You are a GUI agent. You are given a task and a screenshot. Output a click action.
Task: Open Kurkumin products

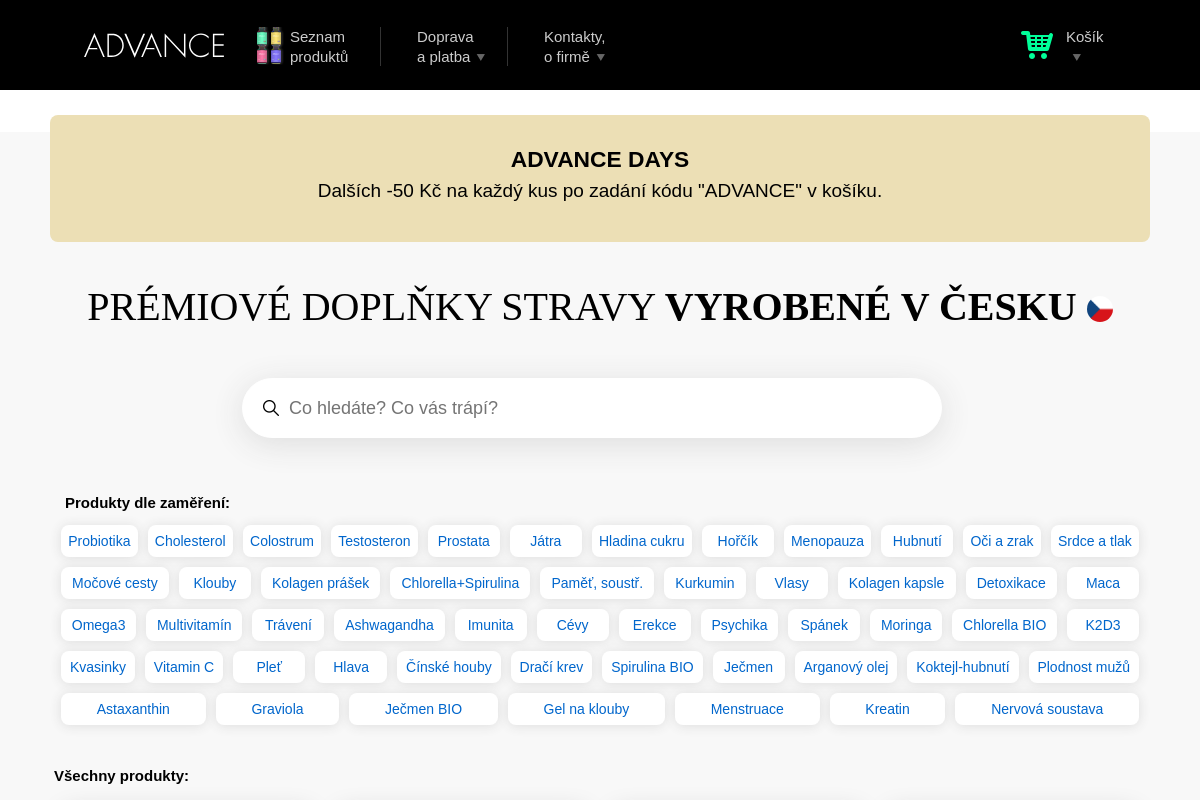tap(705, 583)
